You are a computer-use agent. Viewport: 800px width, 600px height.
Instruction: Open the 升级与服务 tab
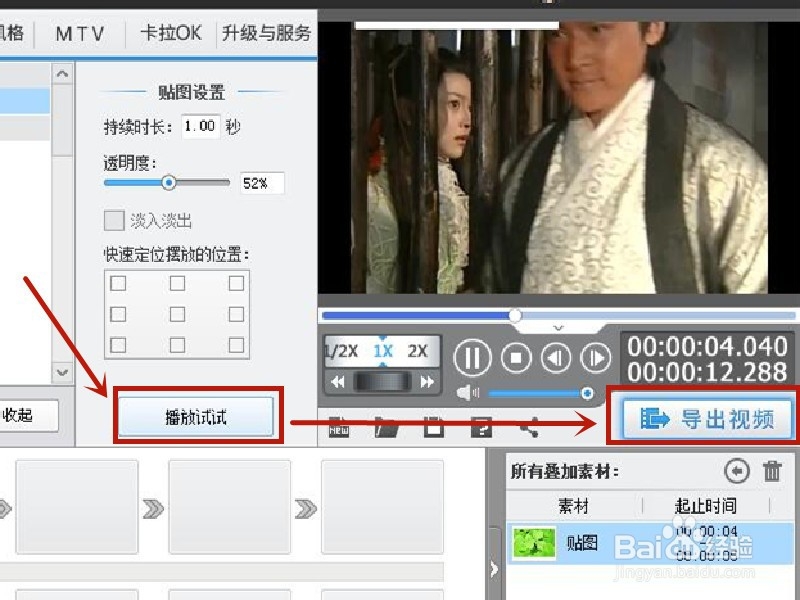tap(266, 33)
